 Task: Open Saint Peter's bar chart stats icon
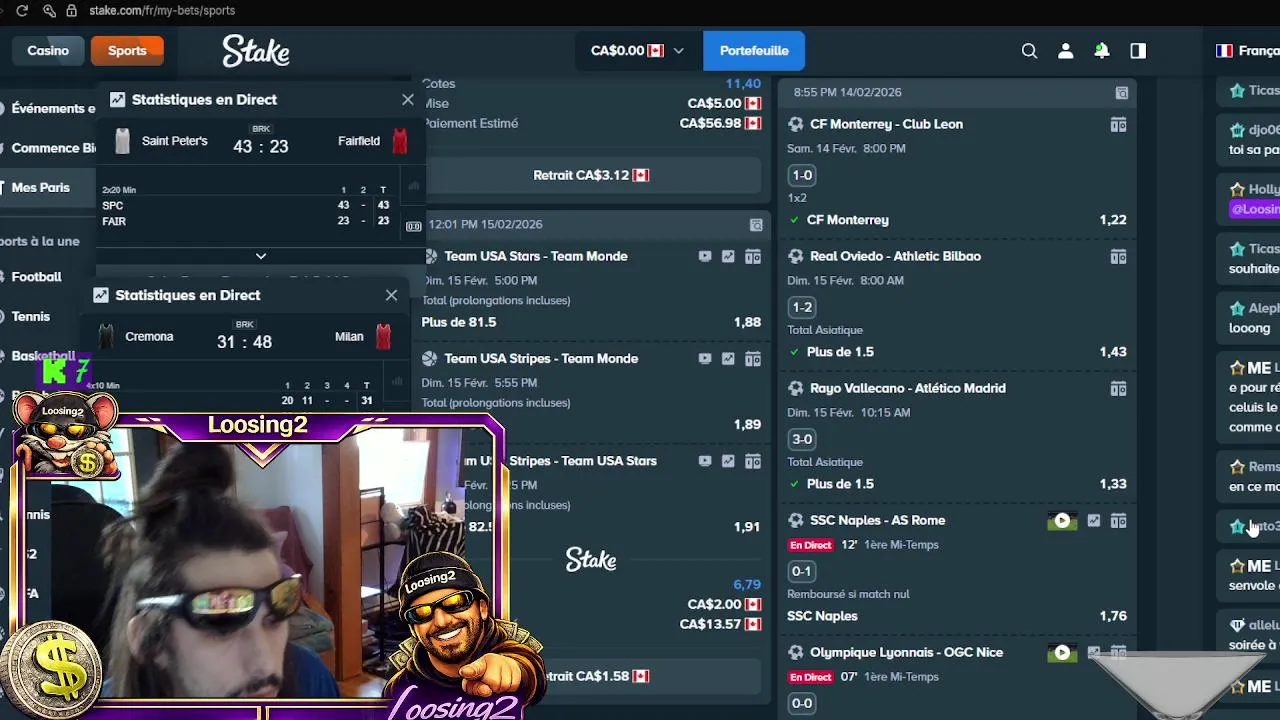click(x=413, y=187)
